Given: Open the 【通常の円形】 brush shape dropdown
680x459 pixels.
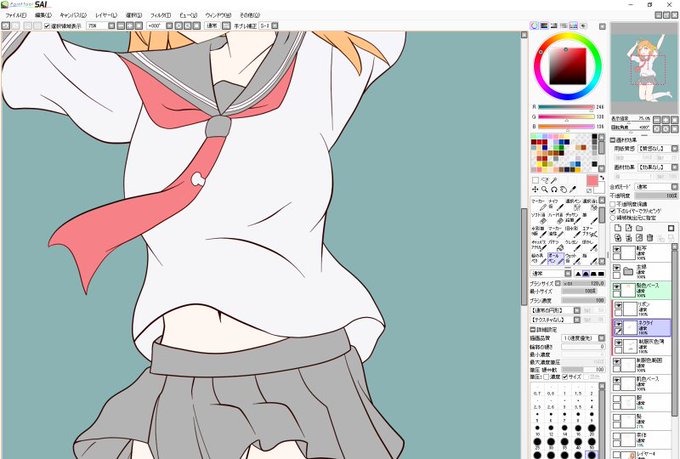Looking at the screenshot, I should pyautogui.click(x=577, y=311).
